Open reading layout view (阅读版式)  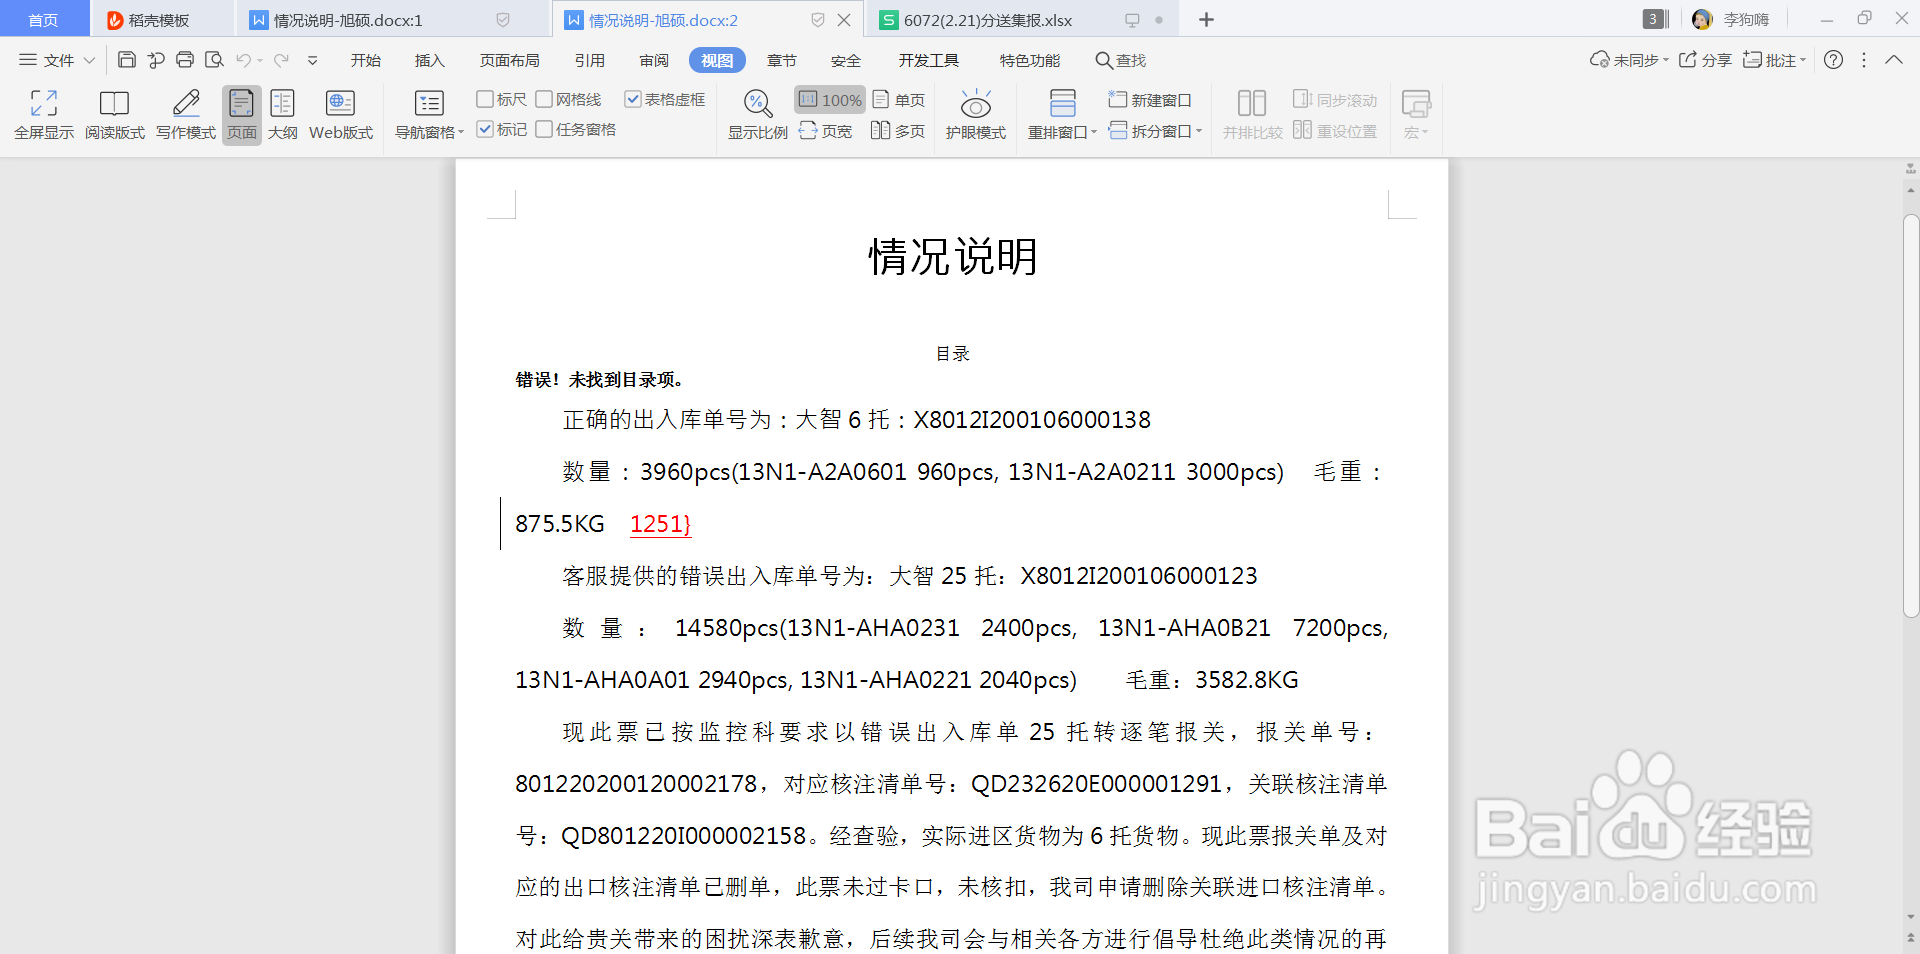[114, 113]
